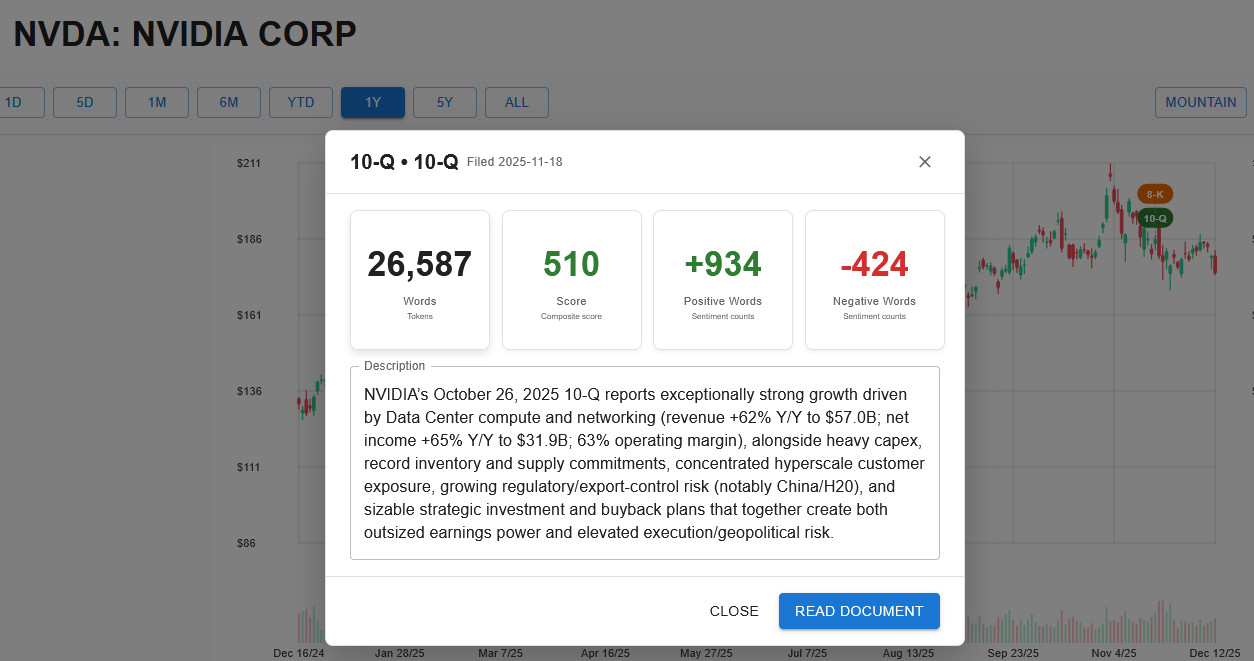
Task: Click the active 1Y range button
Action: [373, 102]
